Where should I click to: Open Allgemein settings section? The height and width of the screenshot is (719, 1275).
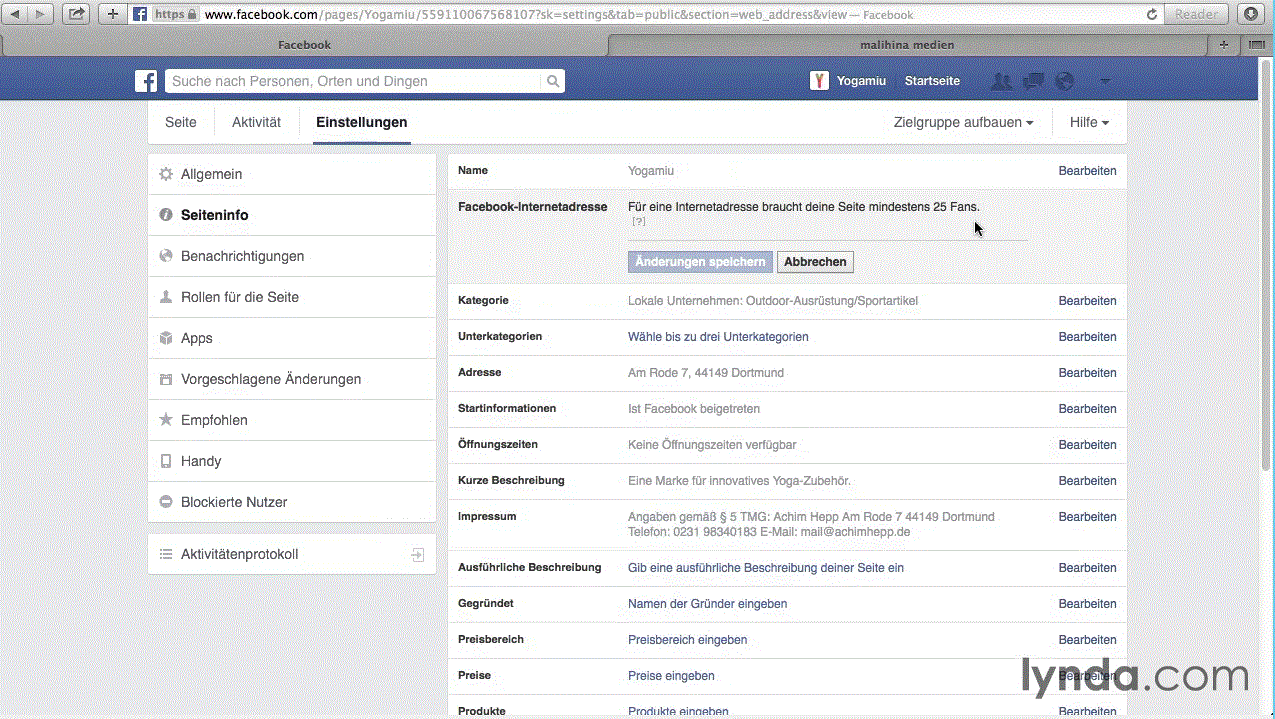(292, 174)
